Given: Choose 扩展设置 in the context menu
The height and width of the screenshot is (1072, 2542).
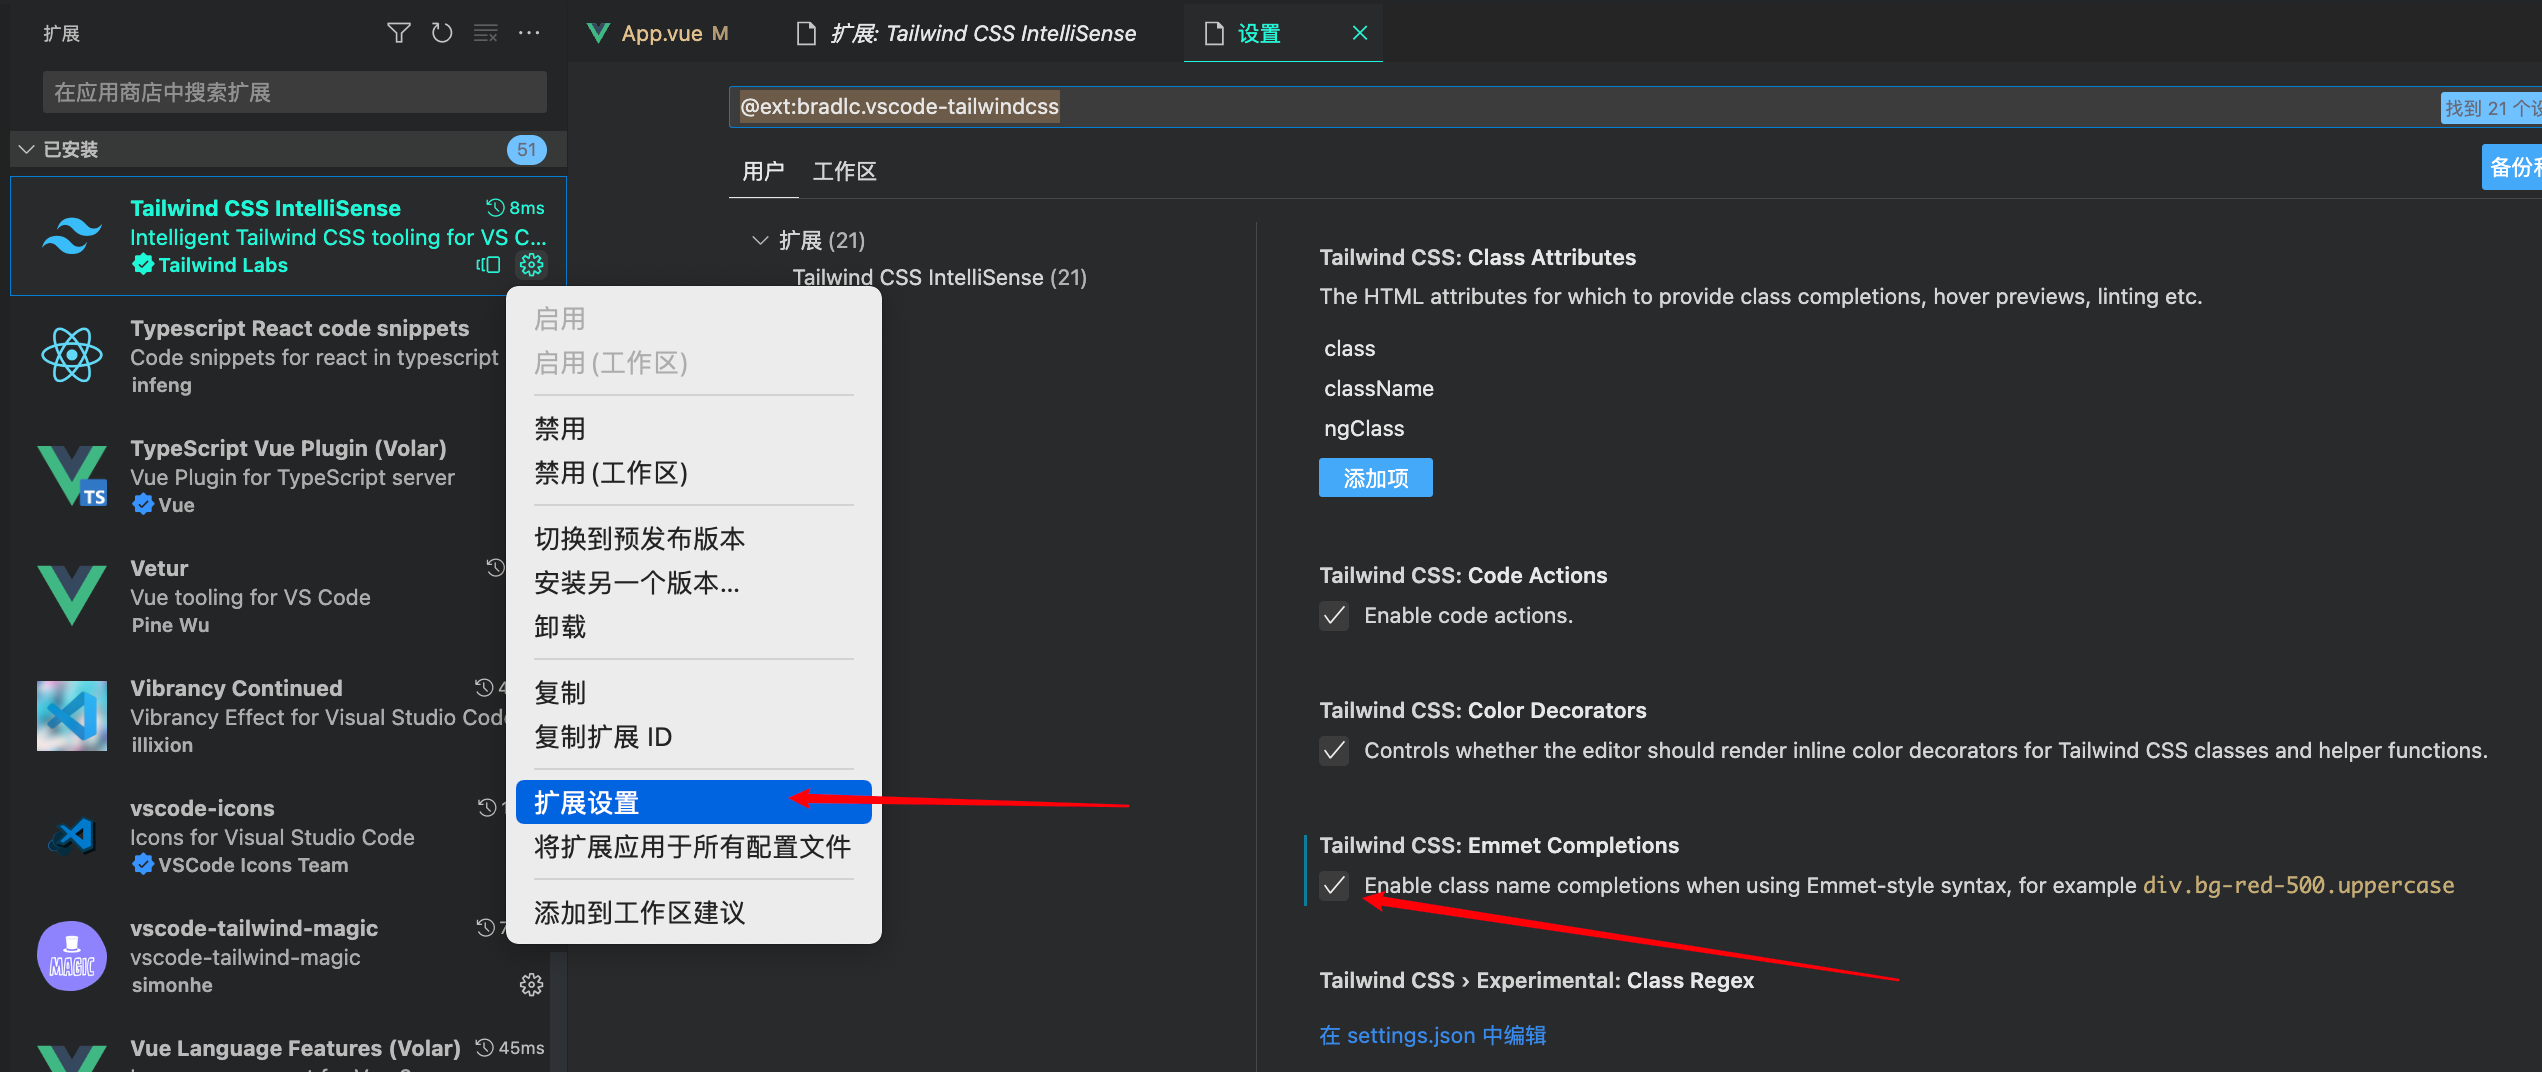Looking at the screenshot, I should coord(694,802).
